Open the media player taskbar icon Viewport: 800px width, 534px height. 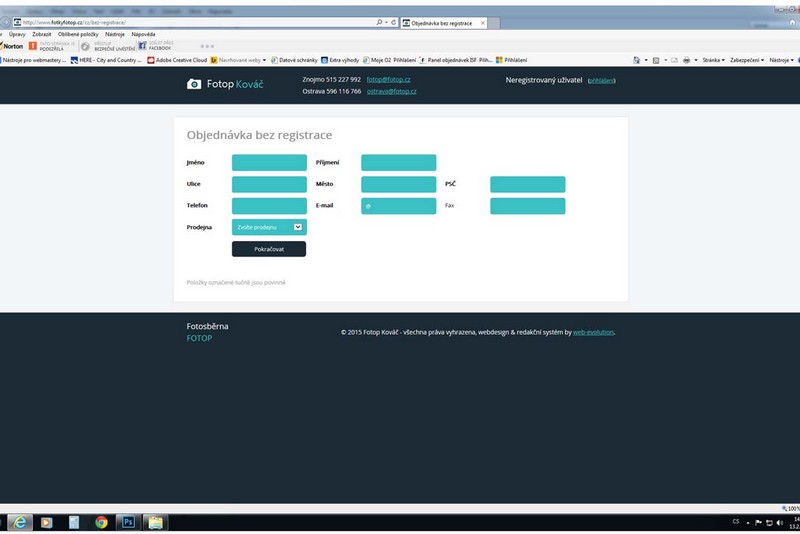[x=47, y=521]
